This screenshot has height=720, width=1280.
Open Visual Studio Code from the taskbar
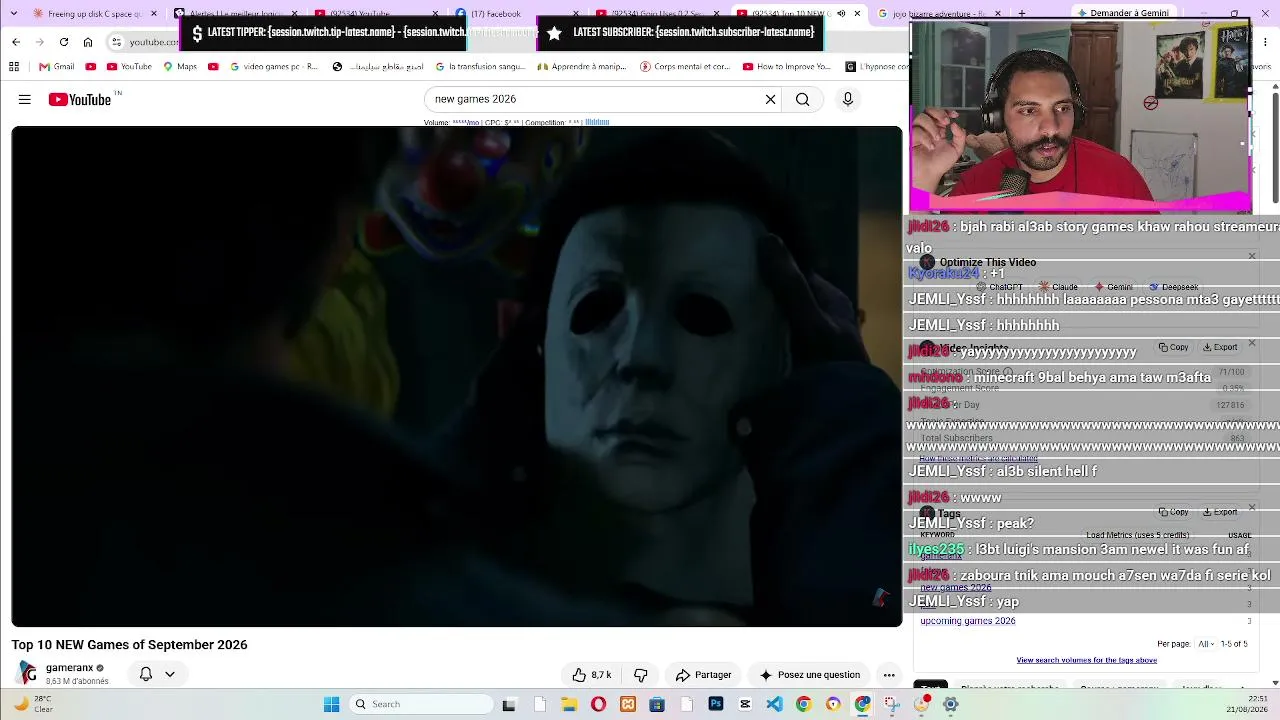774,704
